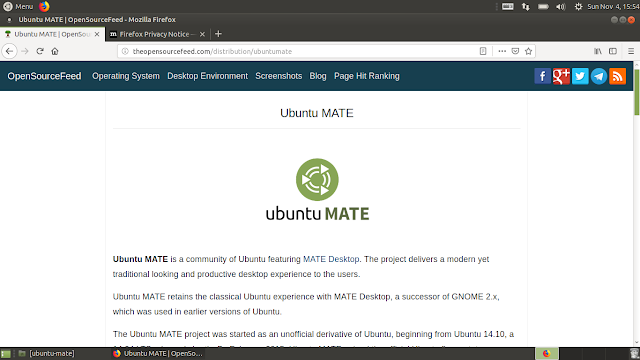Select the Ubuntu MATE OpenSourceFeed tab
The width and height of the screenshot is (640, 360).
click(x=52, y=34)
